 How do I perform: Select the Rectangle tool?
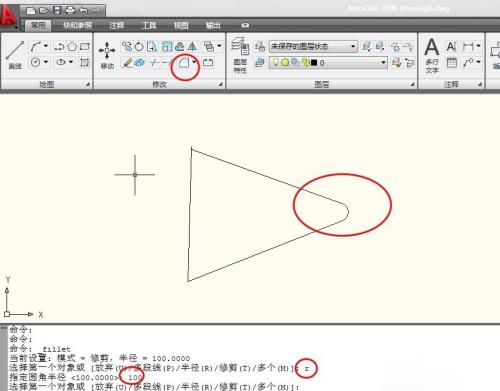point(85,46)
